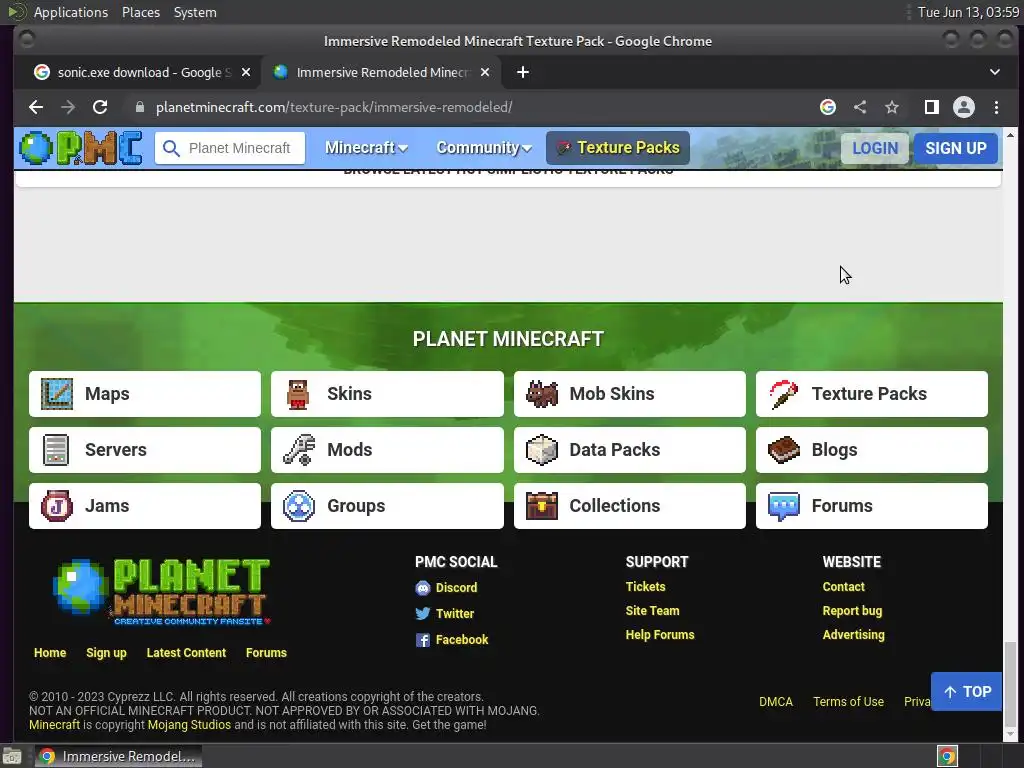Click the Mods wrench icon

pos(299,450)
